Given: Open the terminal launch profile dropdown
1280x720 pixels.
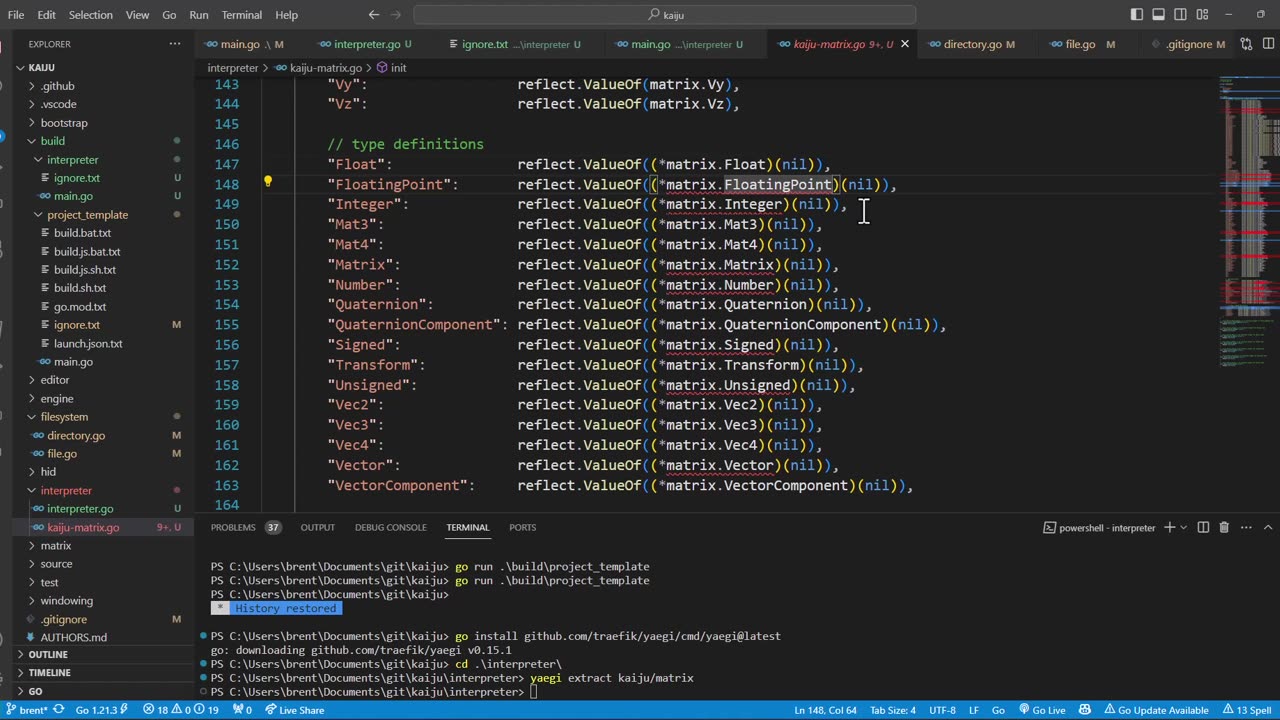Looking at the screenshot, I should (x=1183, y=527).
